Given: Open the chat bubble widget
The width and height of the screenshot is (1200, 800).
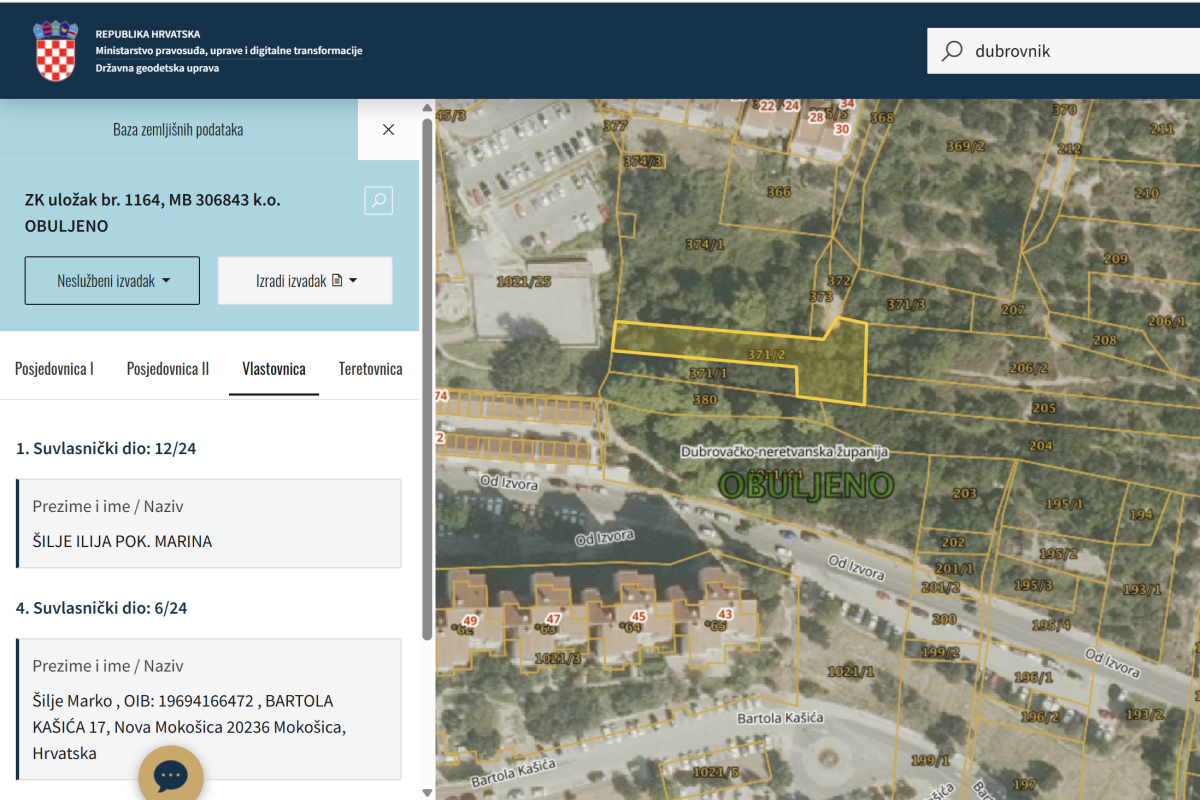Looking at the screenshot, I should point(171,776).
